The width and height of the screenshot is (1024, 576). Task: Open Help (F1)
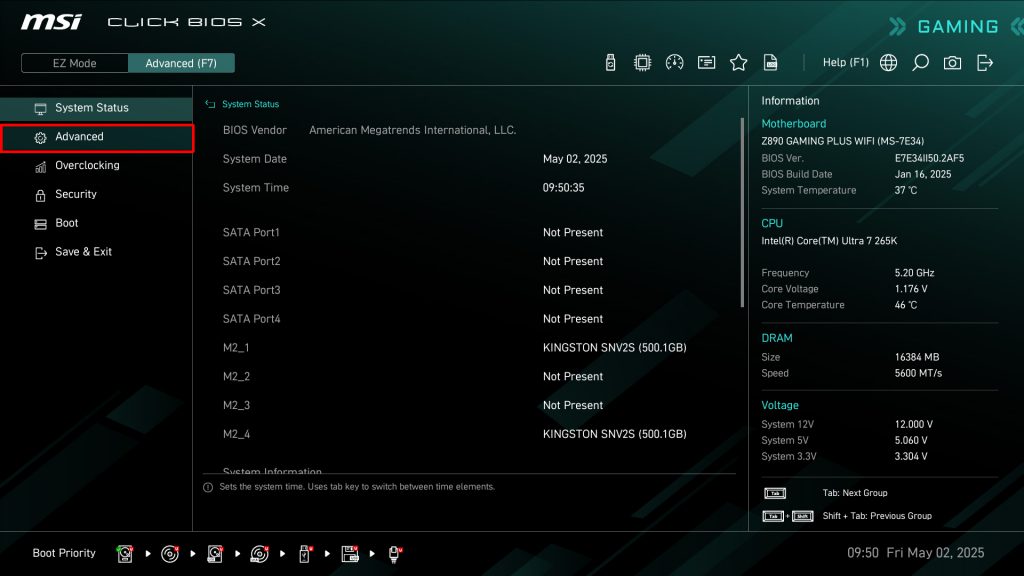(x=846, y=63)
